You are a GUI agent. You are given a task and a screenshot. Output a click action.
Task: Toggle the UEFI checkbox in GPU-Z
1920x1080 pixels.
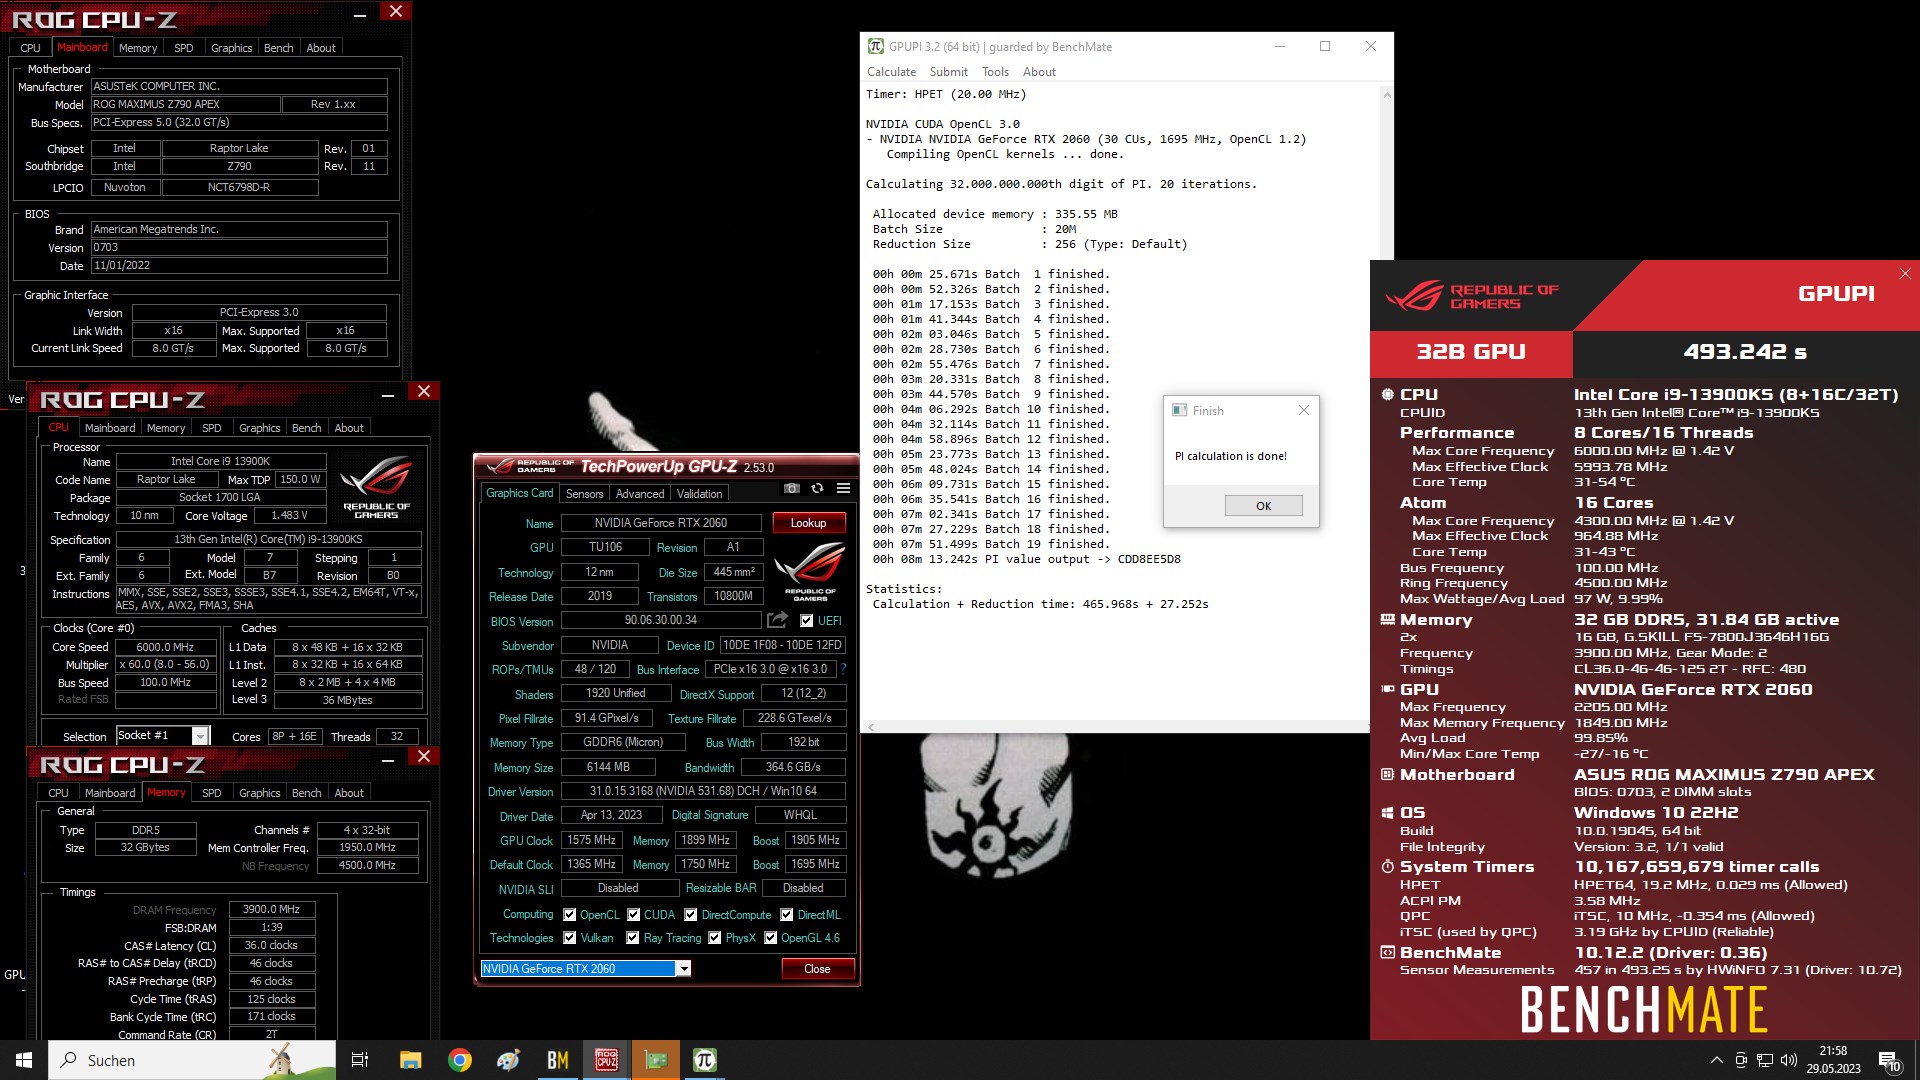coord(806,620)
